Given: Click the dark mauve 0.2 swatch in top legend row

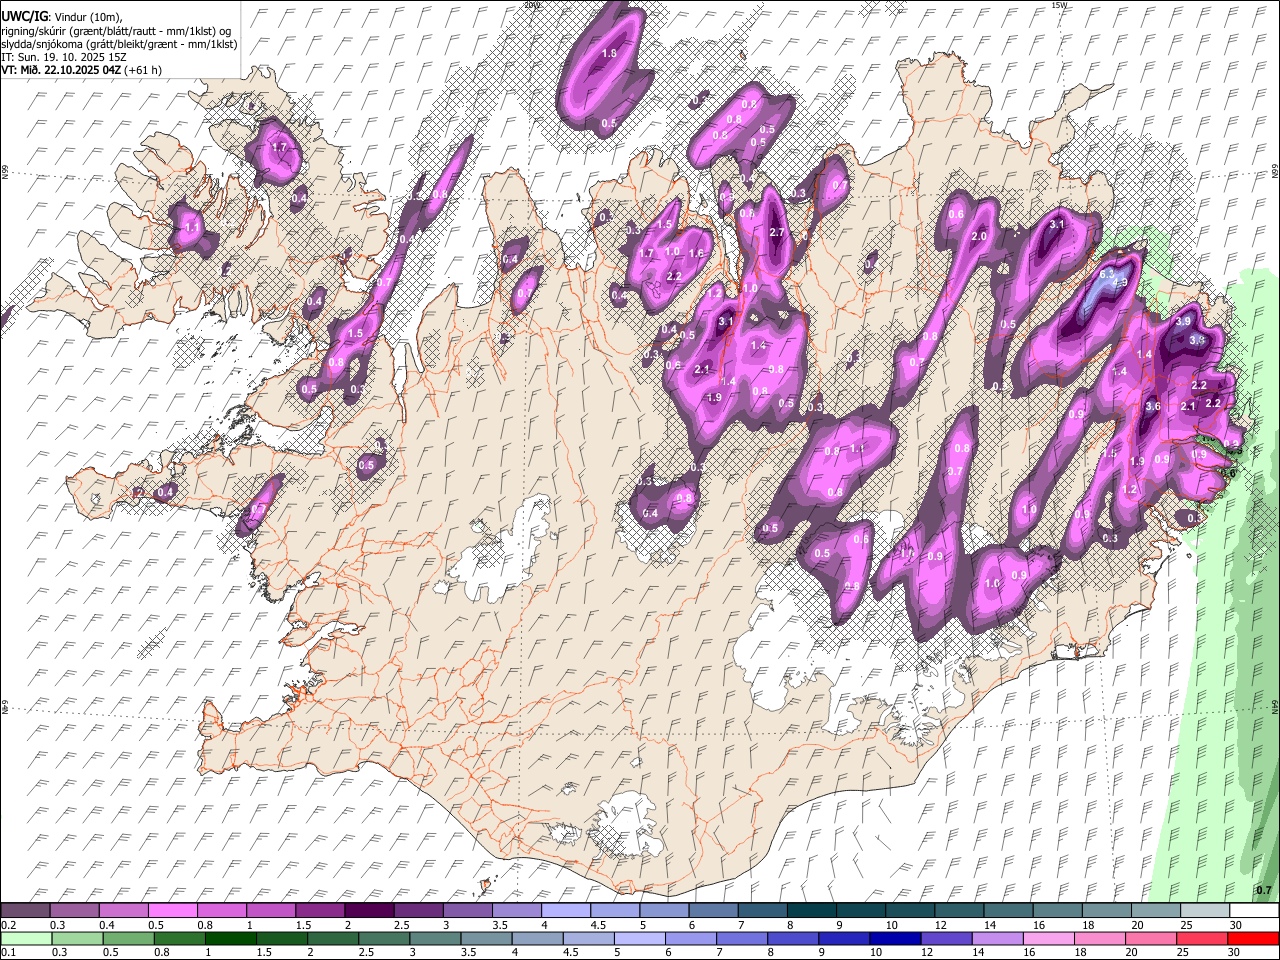Looking at the screenshot, I should 27,910.
